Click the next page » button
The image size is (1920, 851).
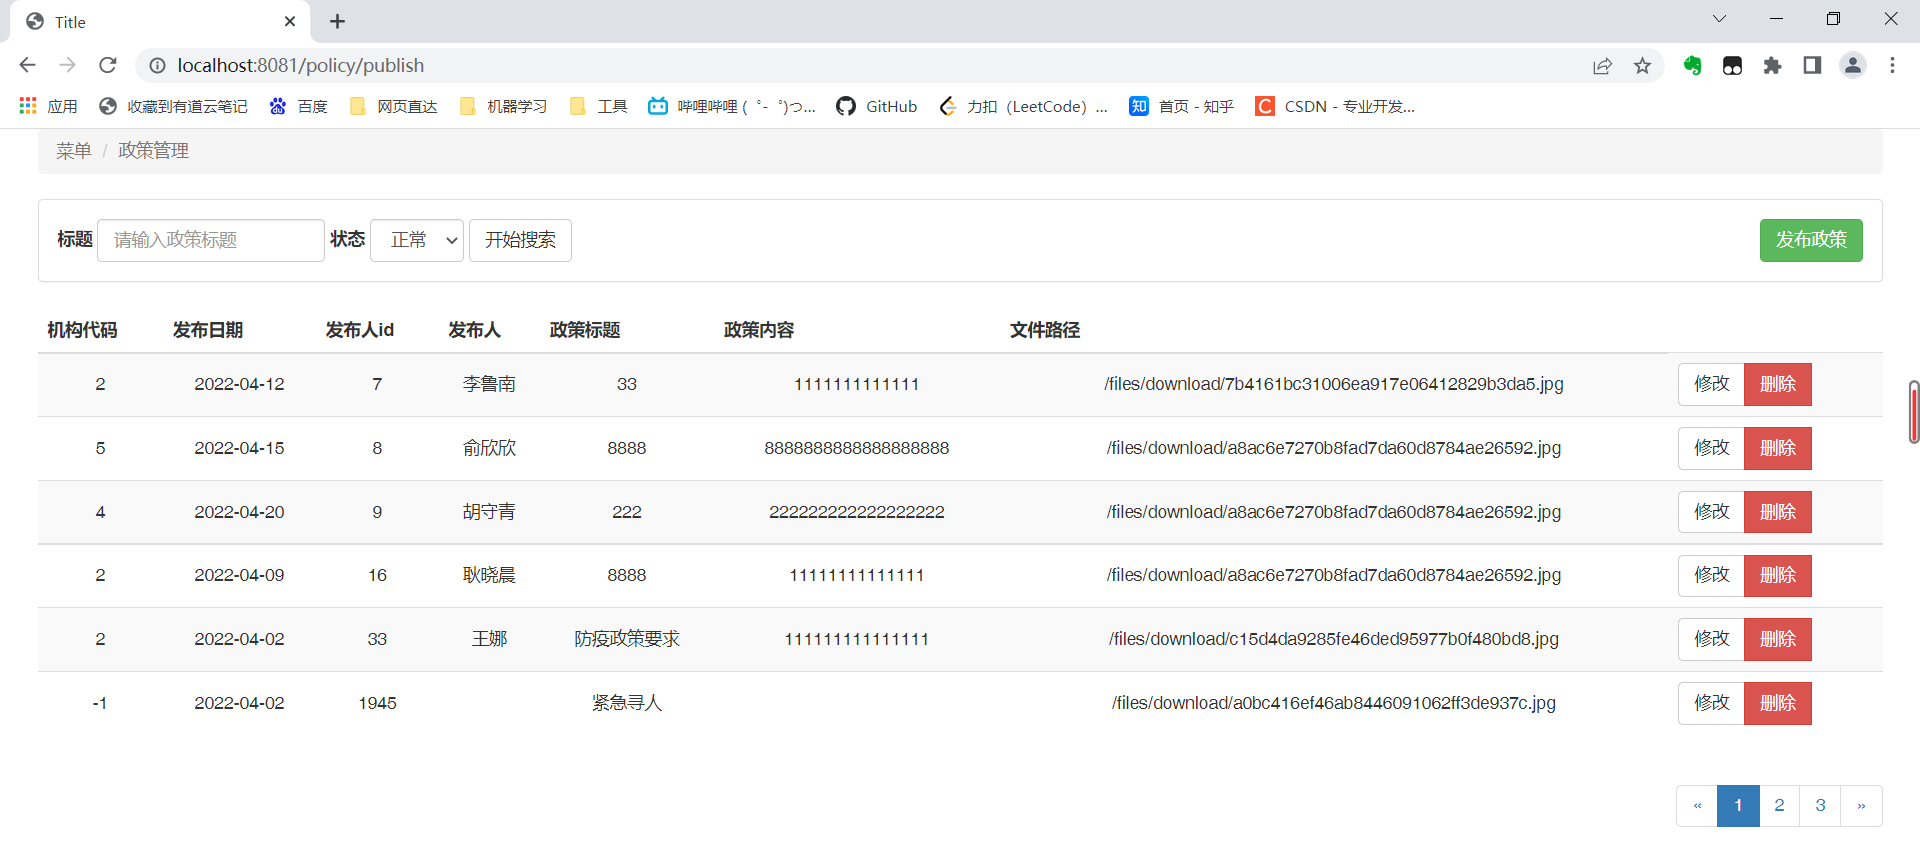pos(1861,806)
